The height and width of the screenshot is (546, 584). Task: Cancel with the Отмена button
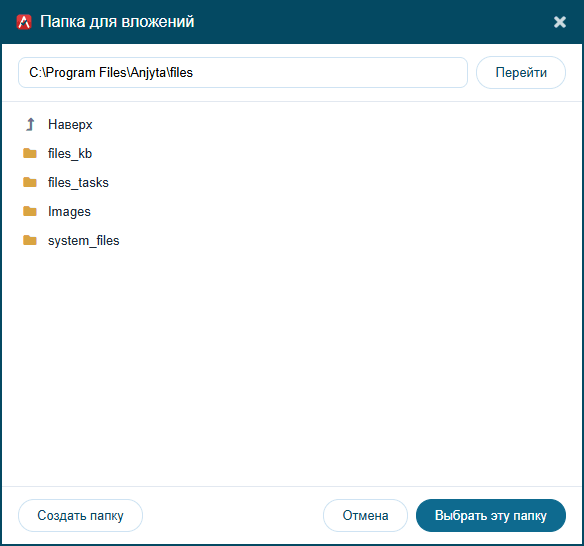click(x=365, y=515)
